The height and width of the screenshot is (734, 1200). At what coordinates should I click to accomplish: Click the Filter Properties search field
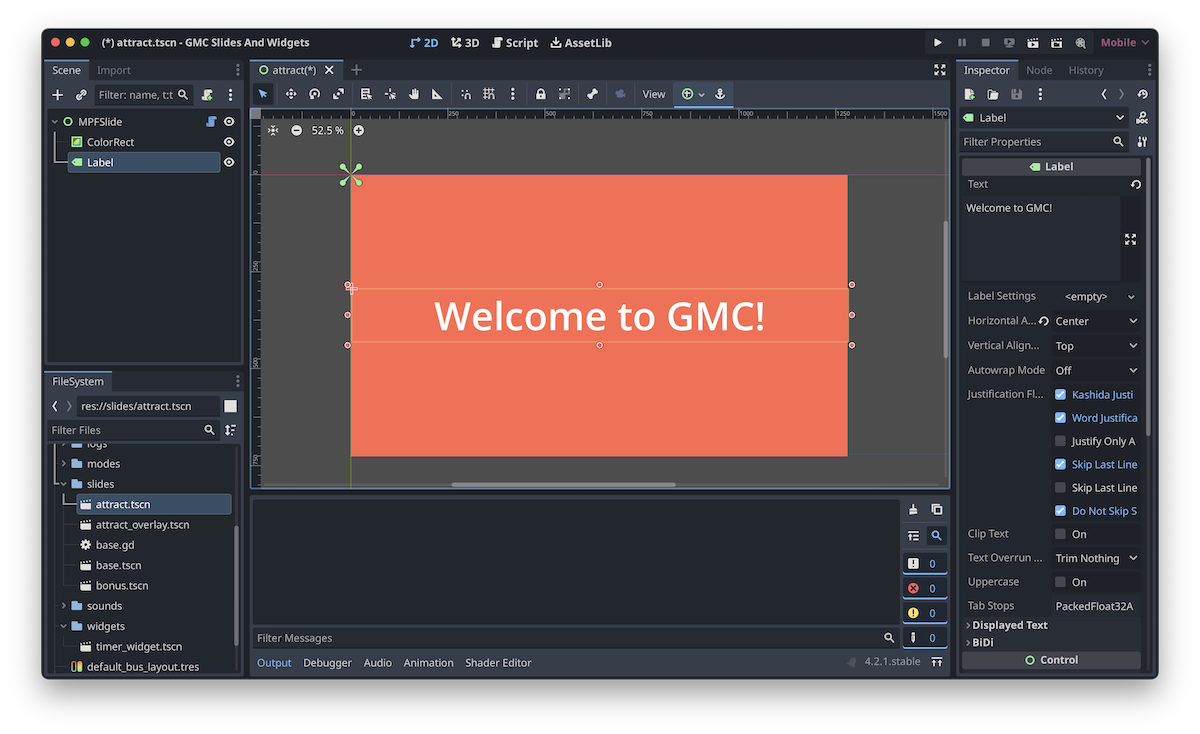pos(1035,142)
